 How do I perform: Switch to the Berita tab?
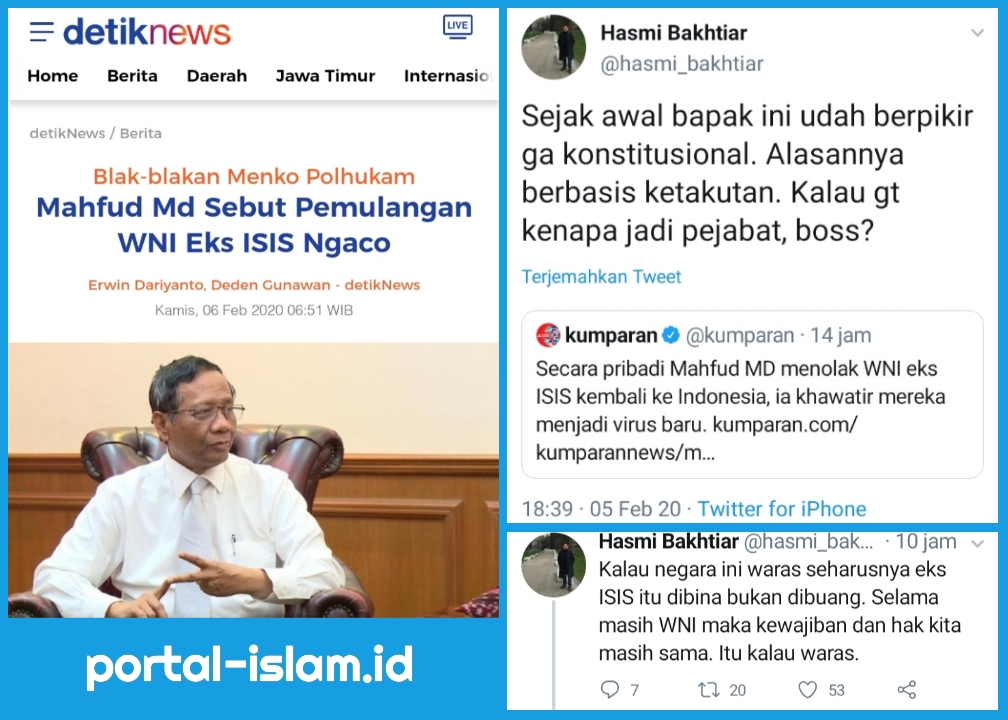[x=132, y=76]
